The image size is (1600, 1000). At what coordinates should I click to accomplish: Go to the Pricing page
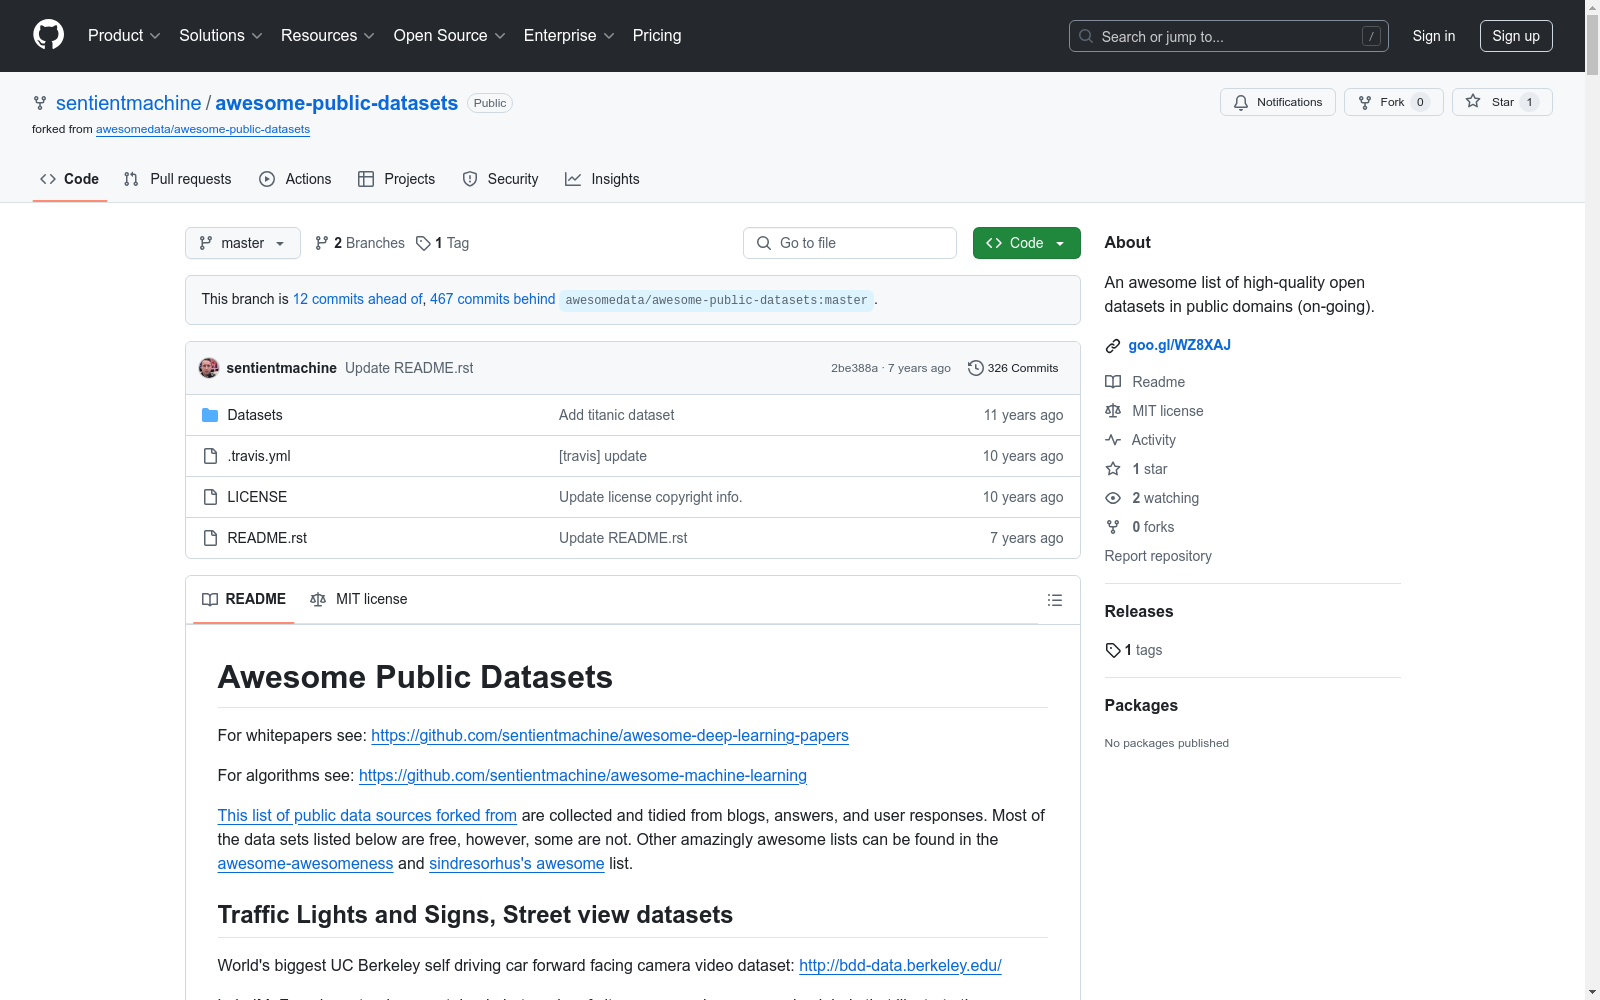pos(657,36)
